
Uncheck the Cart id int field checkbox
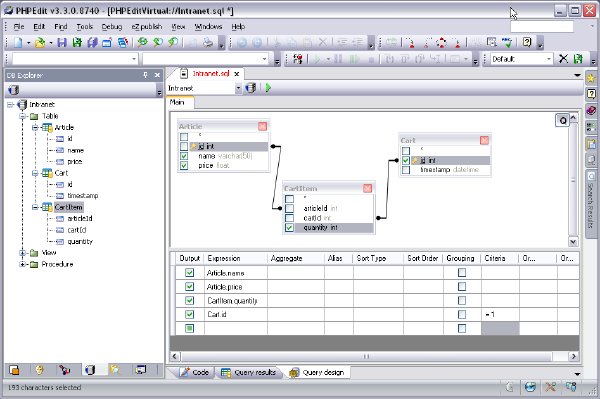(x=406, y=160)
